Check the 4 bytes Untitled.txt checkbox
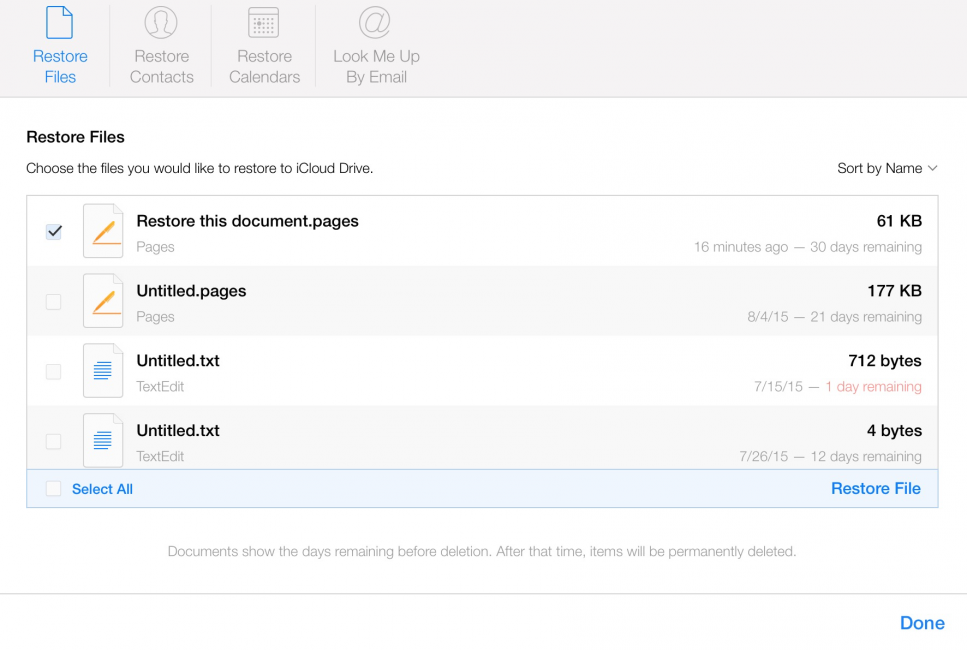Screen dimensions: 967x650 [54, 441]
